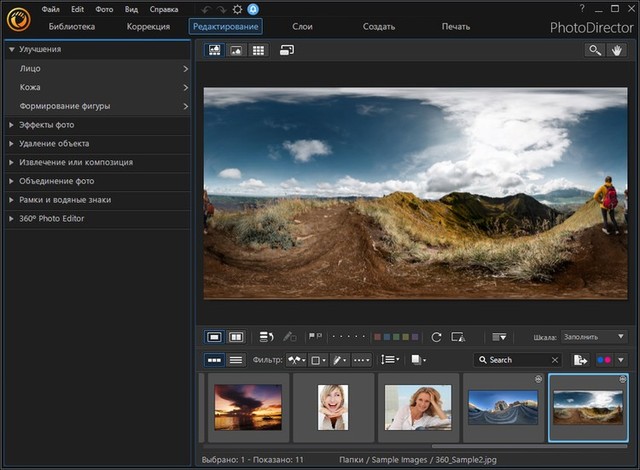The height and width of the screenshot is (470, 640).
Task: Open Формирование фигуры option
Action: pyautogui.click(x=64, y=106)
